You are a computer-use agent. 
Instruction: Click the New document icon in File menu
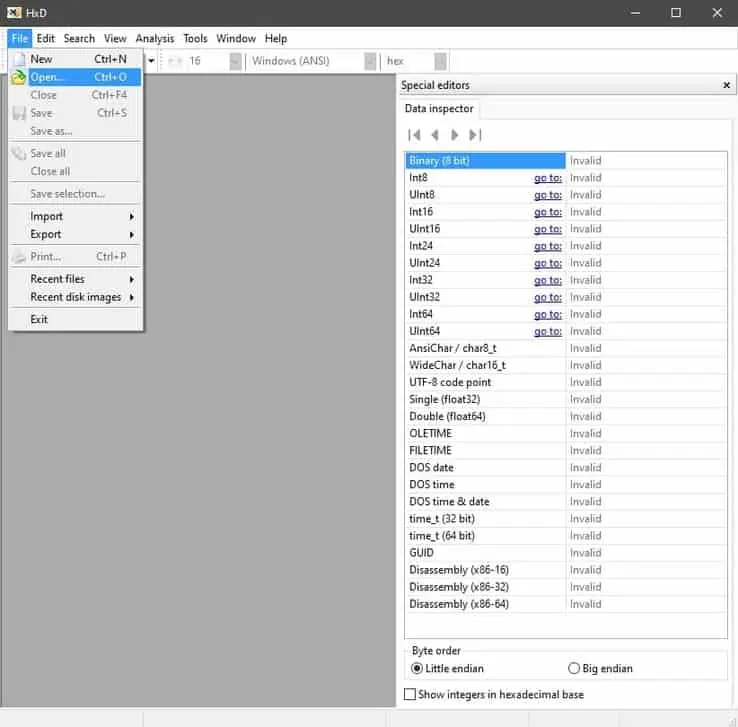pos(19,59)
